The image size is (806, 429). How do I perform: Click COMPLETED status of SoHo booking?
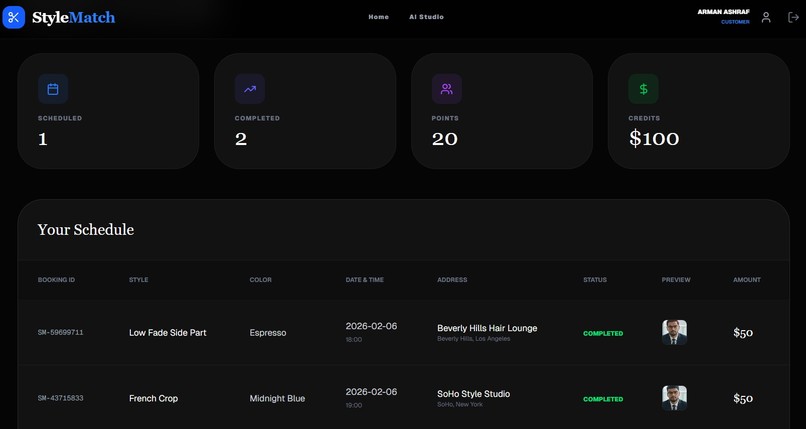603,399
